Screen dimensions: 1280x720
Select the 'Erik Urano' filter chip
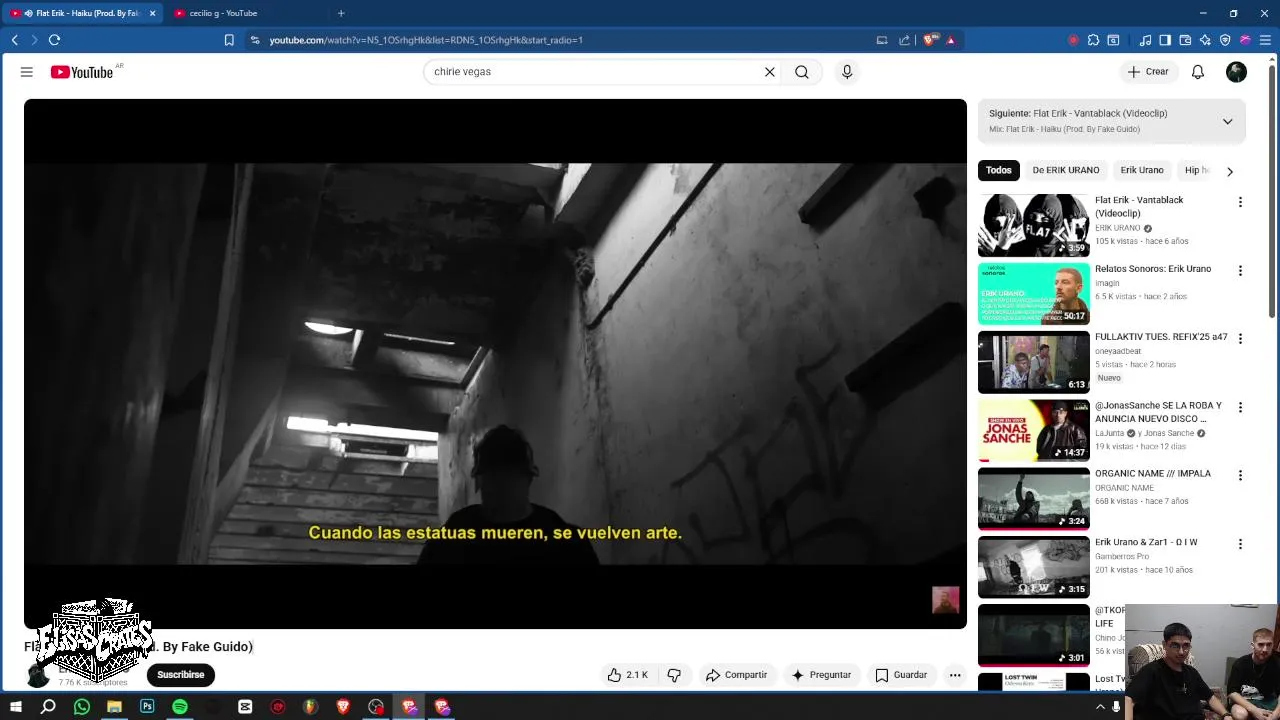(x=1141, y=170)
